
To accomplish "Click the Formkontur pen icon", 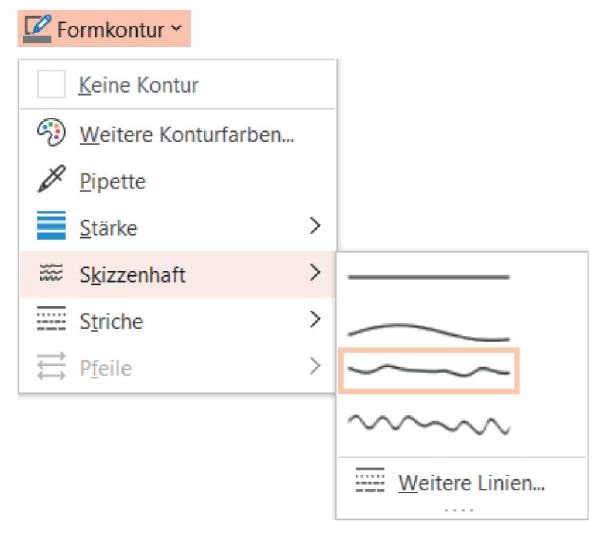I will tap(37, 30).
